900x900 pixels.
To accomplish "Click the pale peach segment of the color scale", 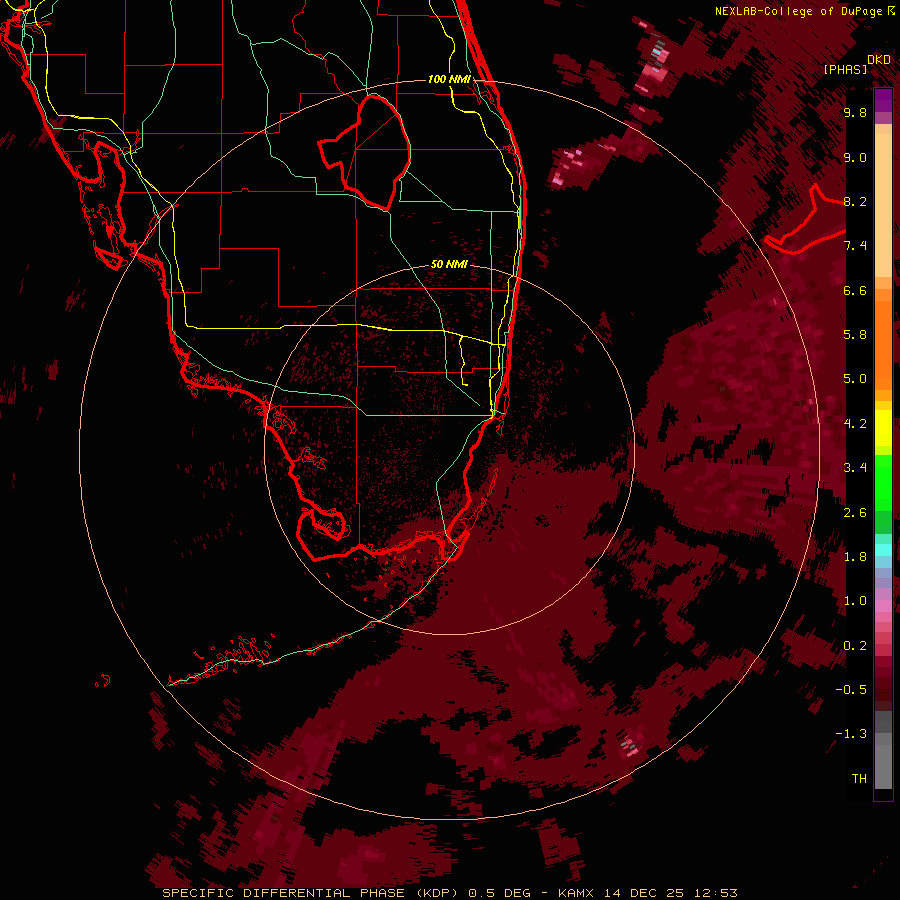I will (x=883, y=205).
